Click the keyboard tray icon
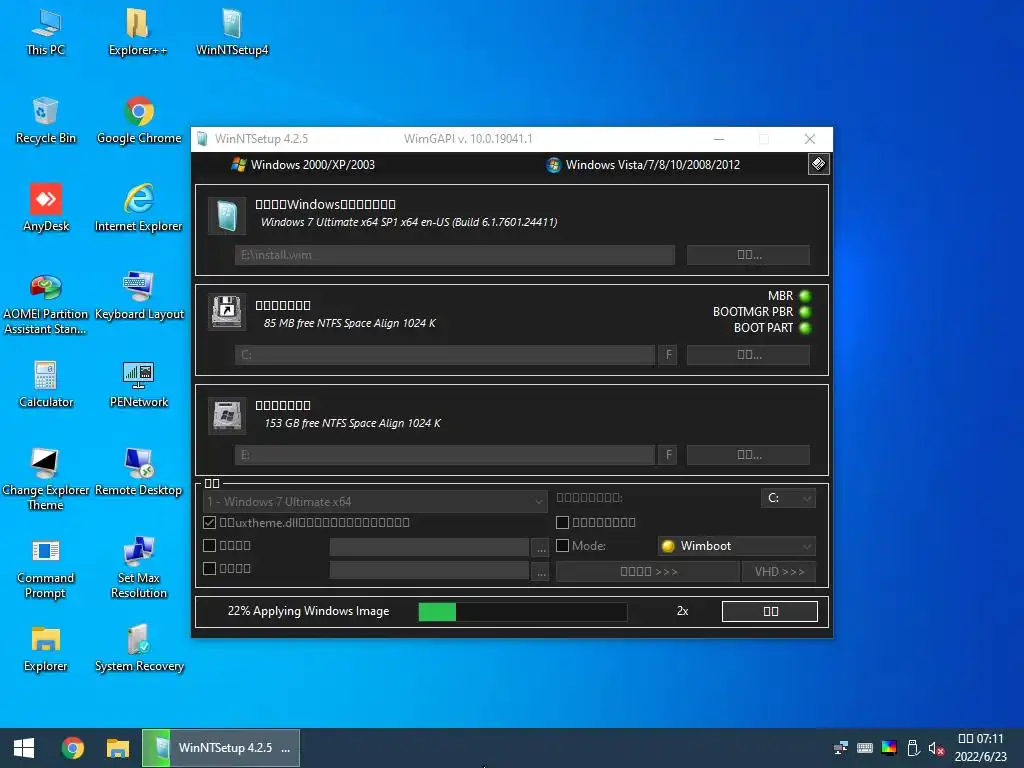Screen dimensions: 1024x768 865,748
